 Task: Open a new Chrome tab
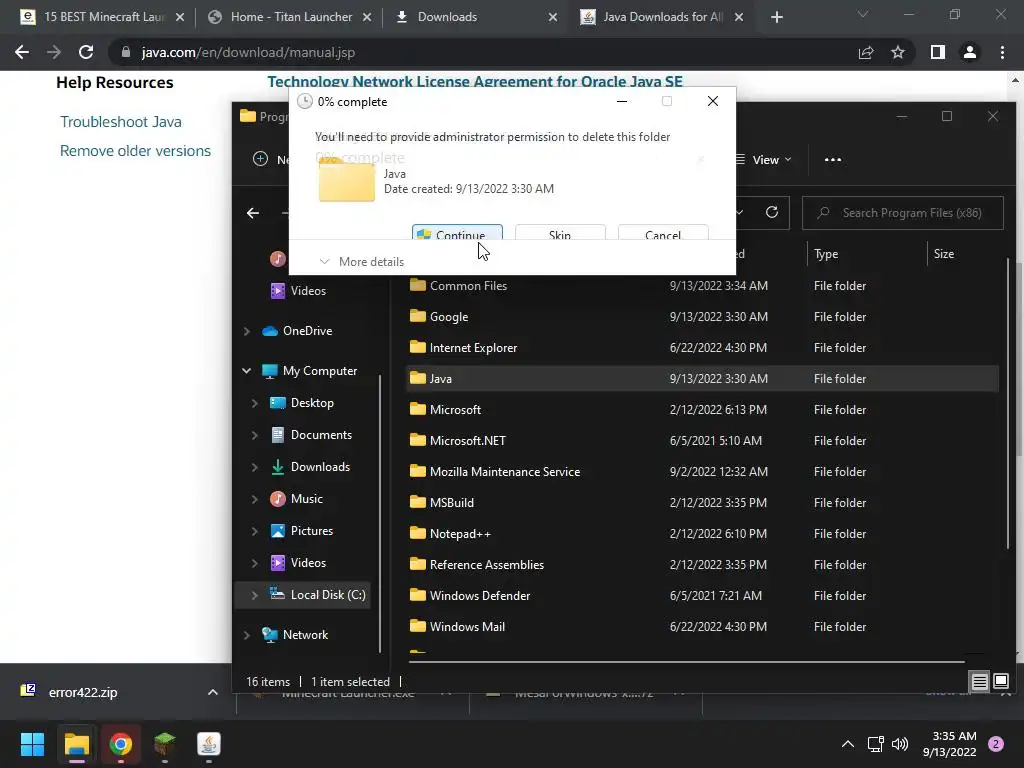pos(776,17)
